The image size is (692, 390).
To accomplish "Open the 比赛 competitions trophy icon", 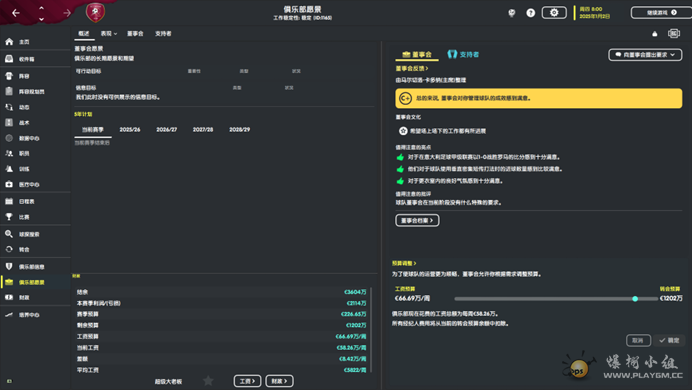I will 9,217.
